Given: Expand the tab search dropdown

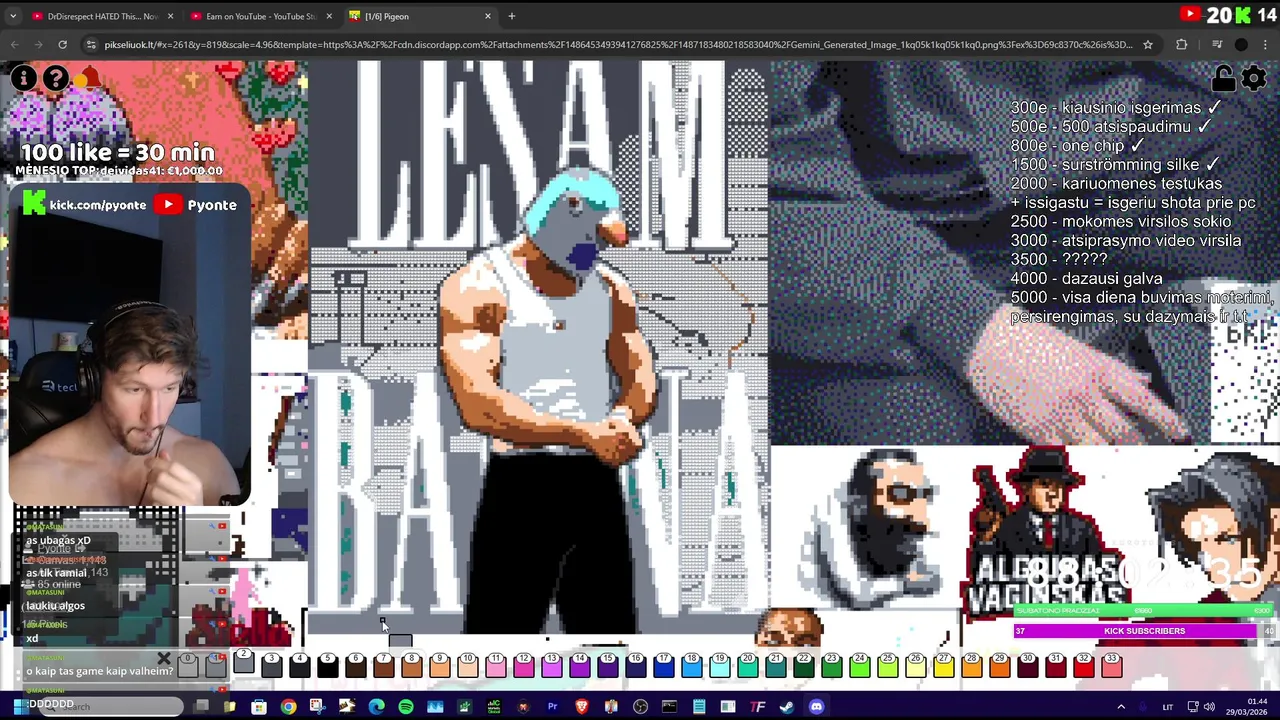Looking at the screenshot, I should coord(13,16).
